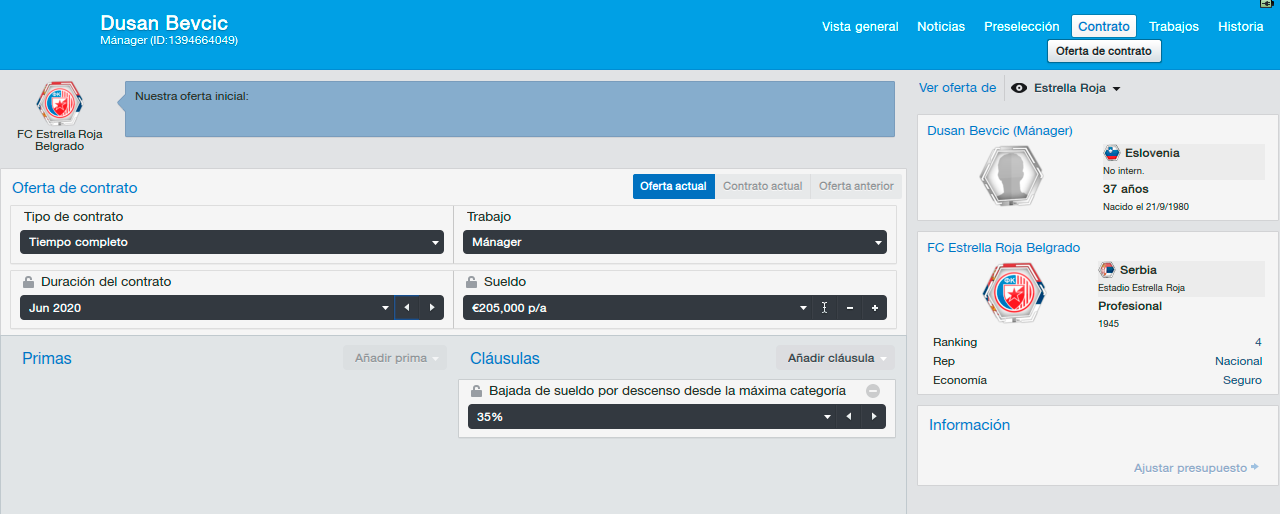This screenshot has height=514, width=1280.
Task: Click the eye icon beside Estrella Roja
Action: pyautogui.click(x=1019, y=88)
